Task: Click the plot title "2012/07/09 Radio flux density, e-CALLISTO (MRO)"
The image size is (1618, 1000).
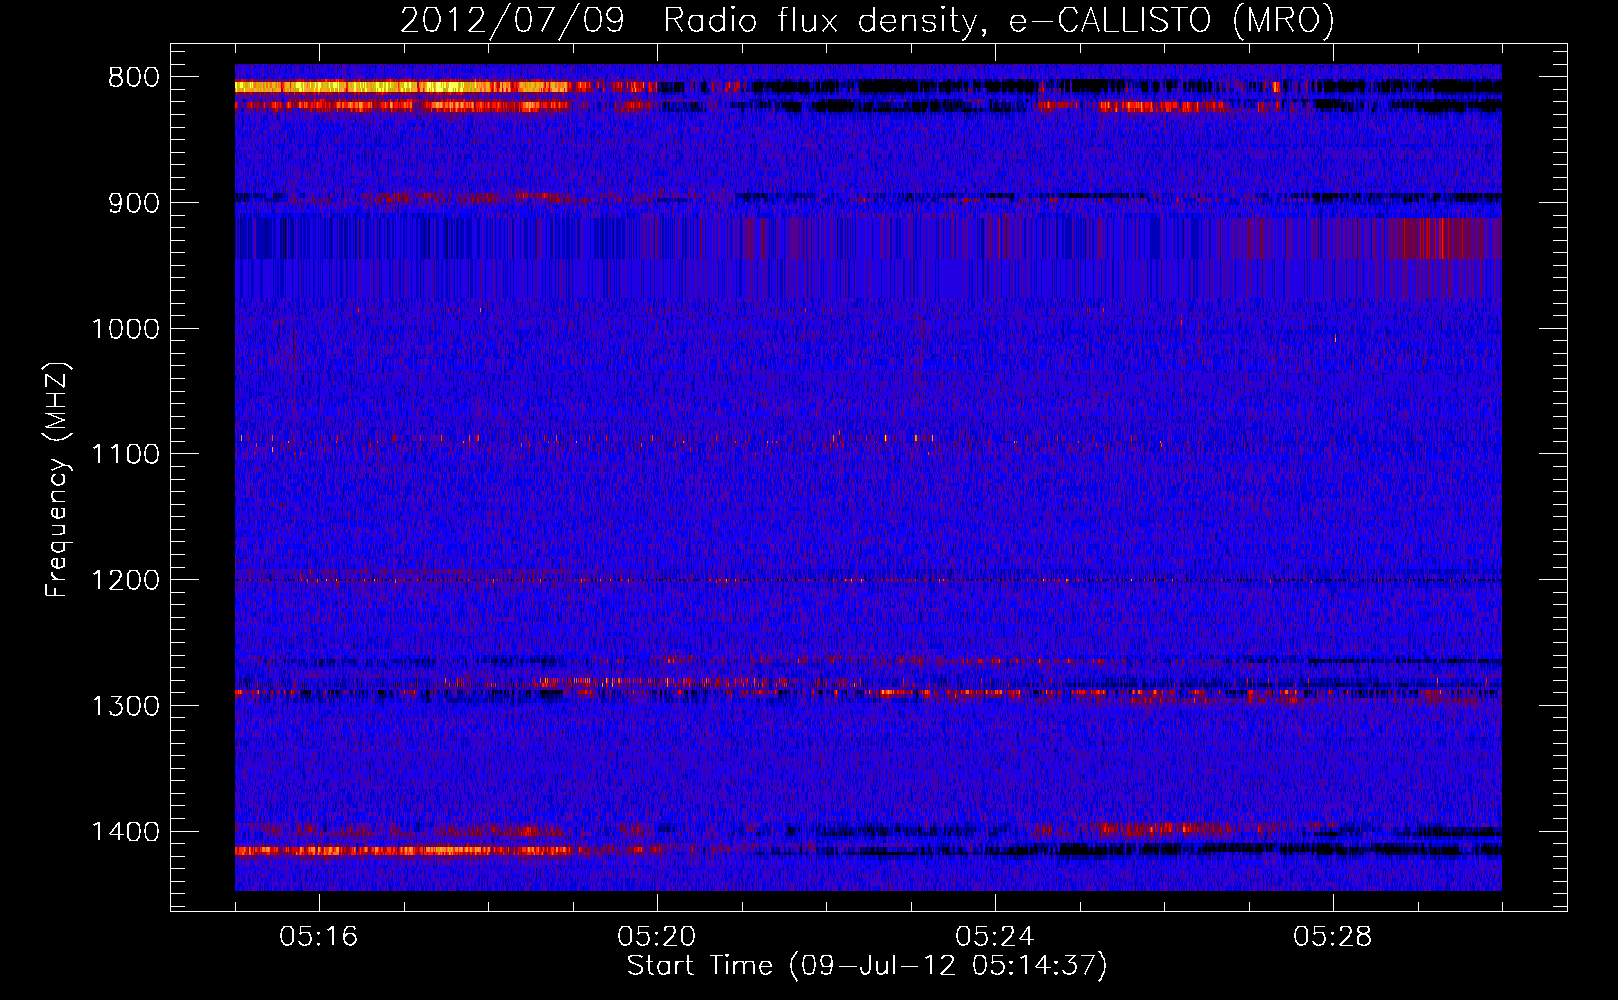Action: (x=867, y=20)
